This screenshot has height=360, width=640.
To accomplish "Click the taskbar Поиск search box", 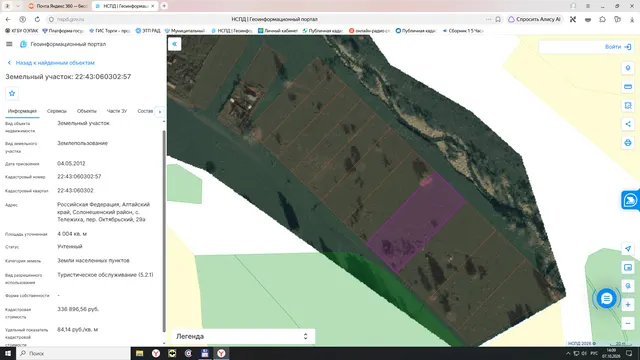I will 73,353.
